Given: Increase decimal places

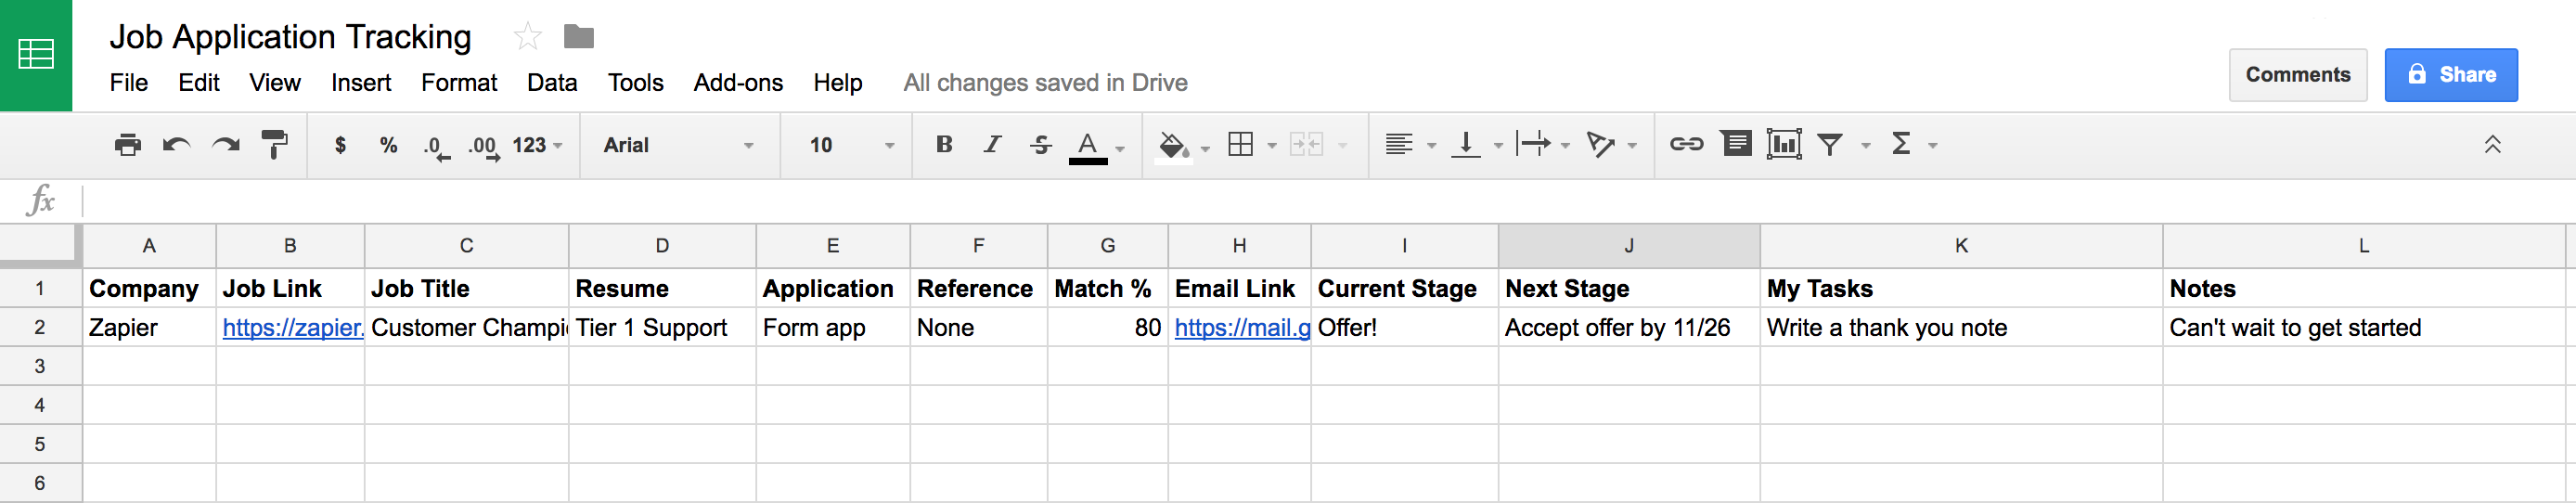Looking at the screenshot, I should pyautogui.click(x=484, y=147).
